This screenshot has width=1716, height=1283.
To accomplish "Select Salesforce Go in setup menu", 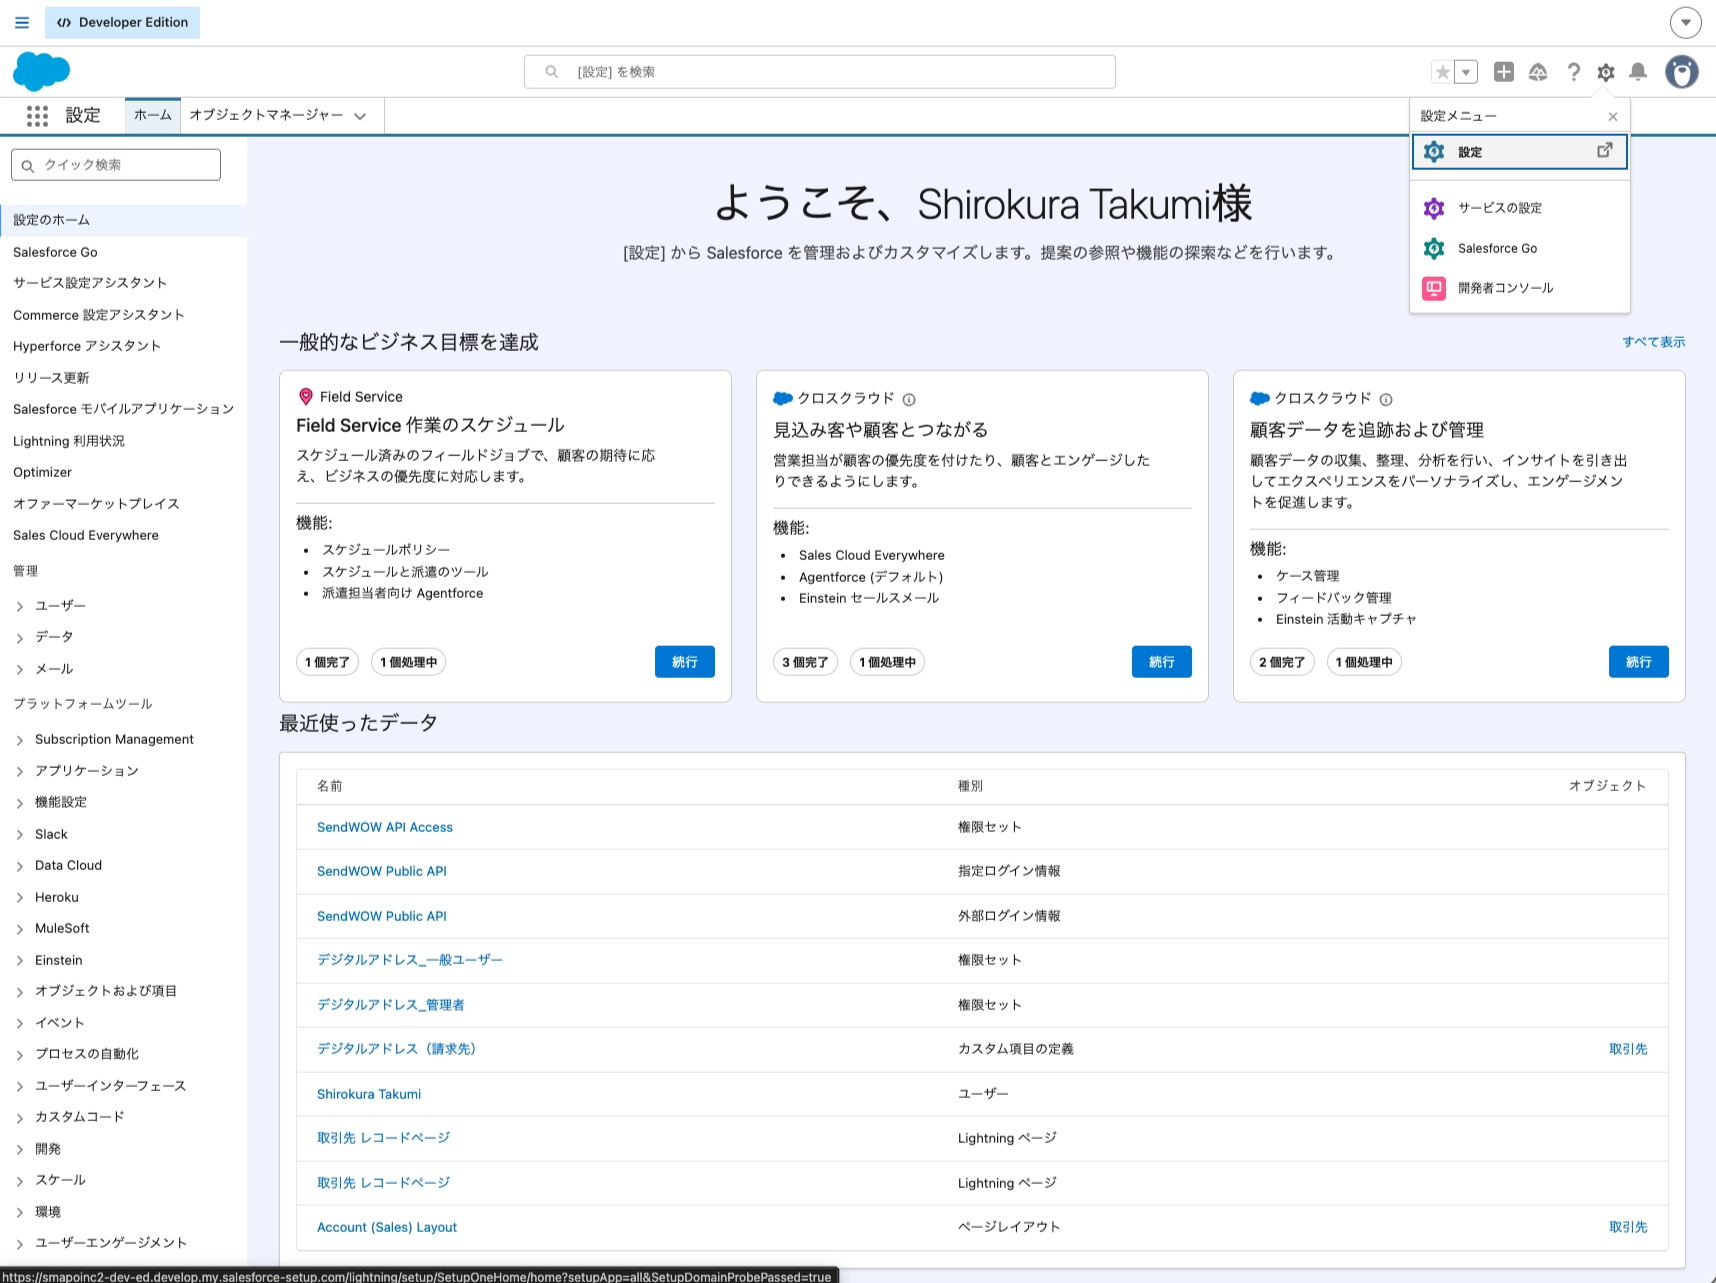I will [x=1519, y=248].
